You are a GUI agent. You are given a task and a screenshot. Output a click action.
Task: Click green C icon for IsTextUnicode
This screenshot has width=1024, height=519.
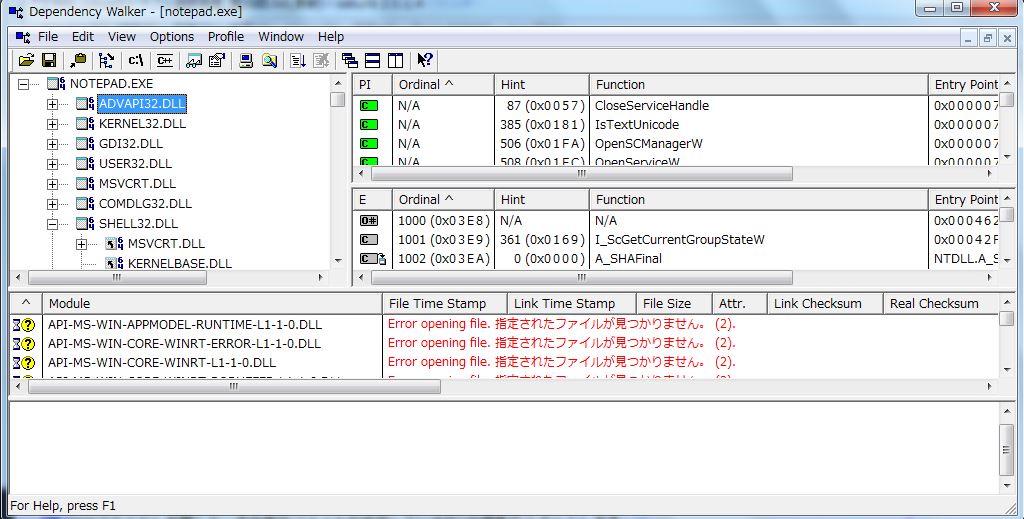coord(369,125)
